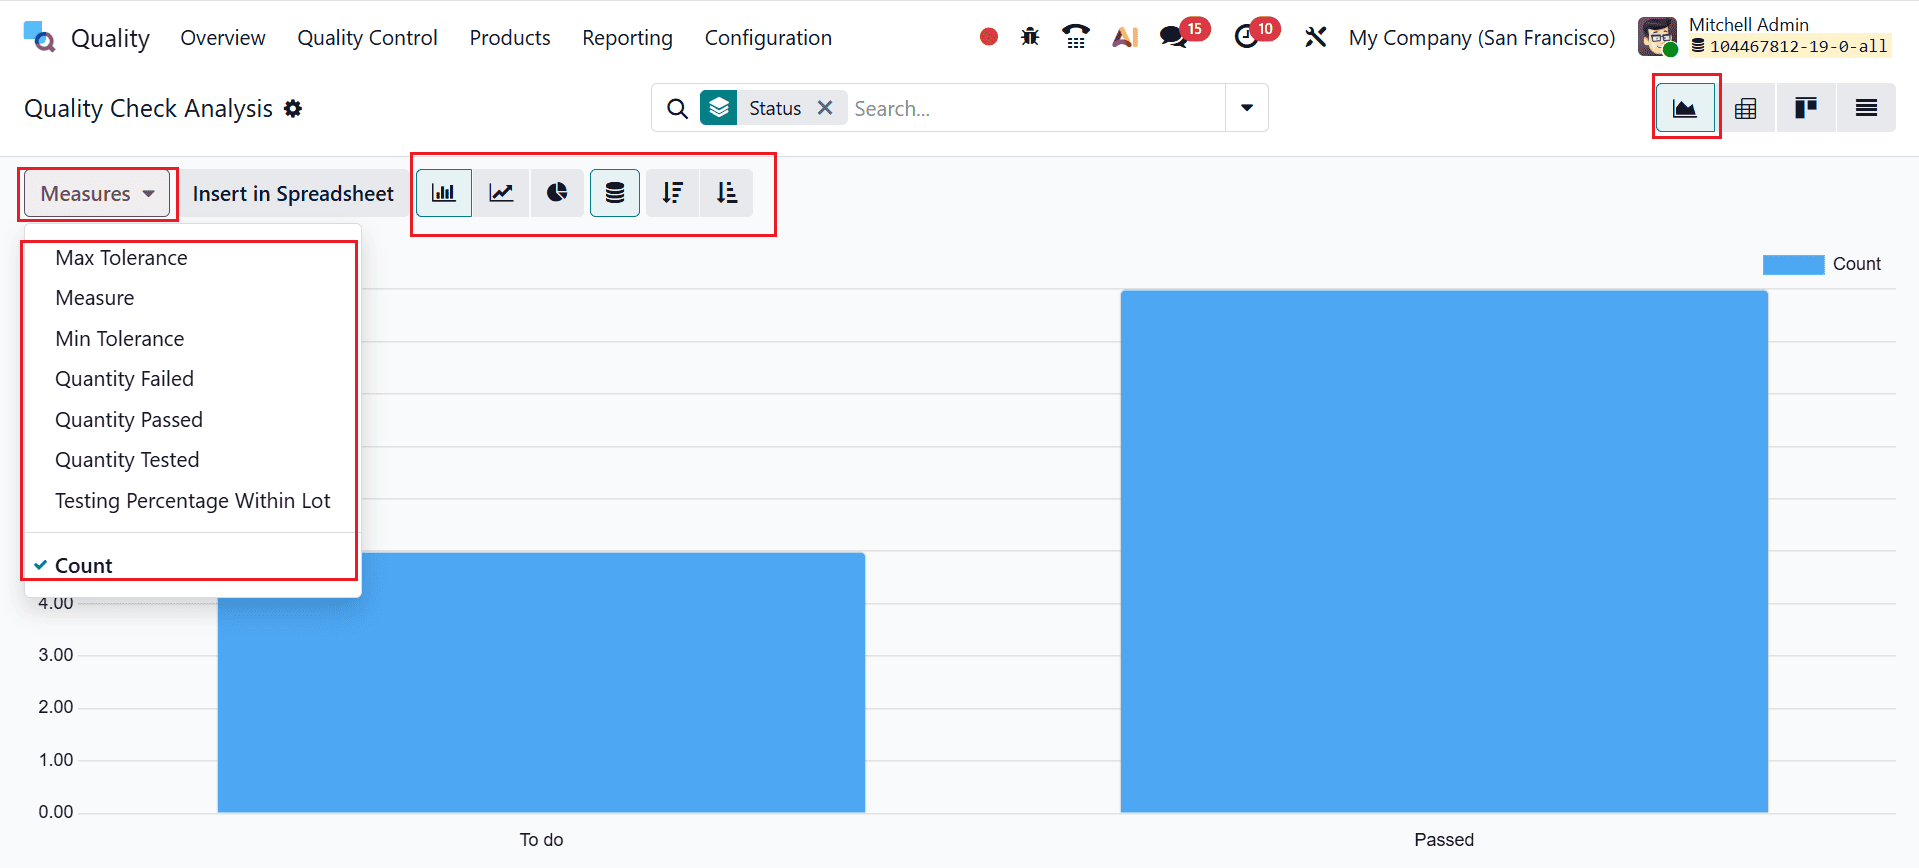Sort chart in descending order

(672, 193)
